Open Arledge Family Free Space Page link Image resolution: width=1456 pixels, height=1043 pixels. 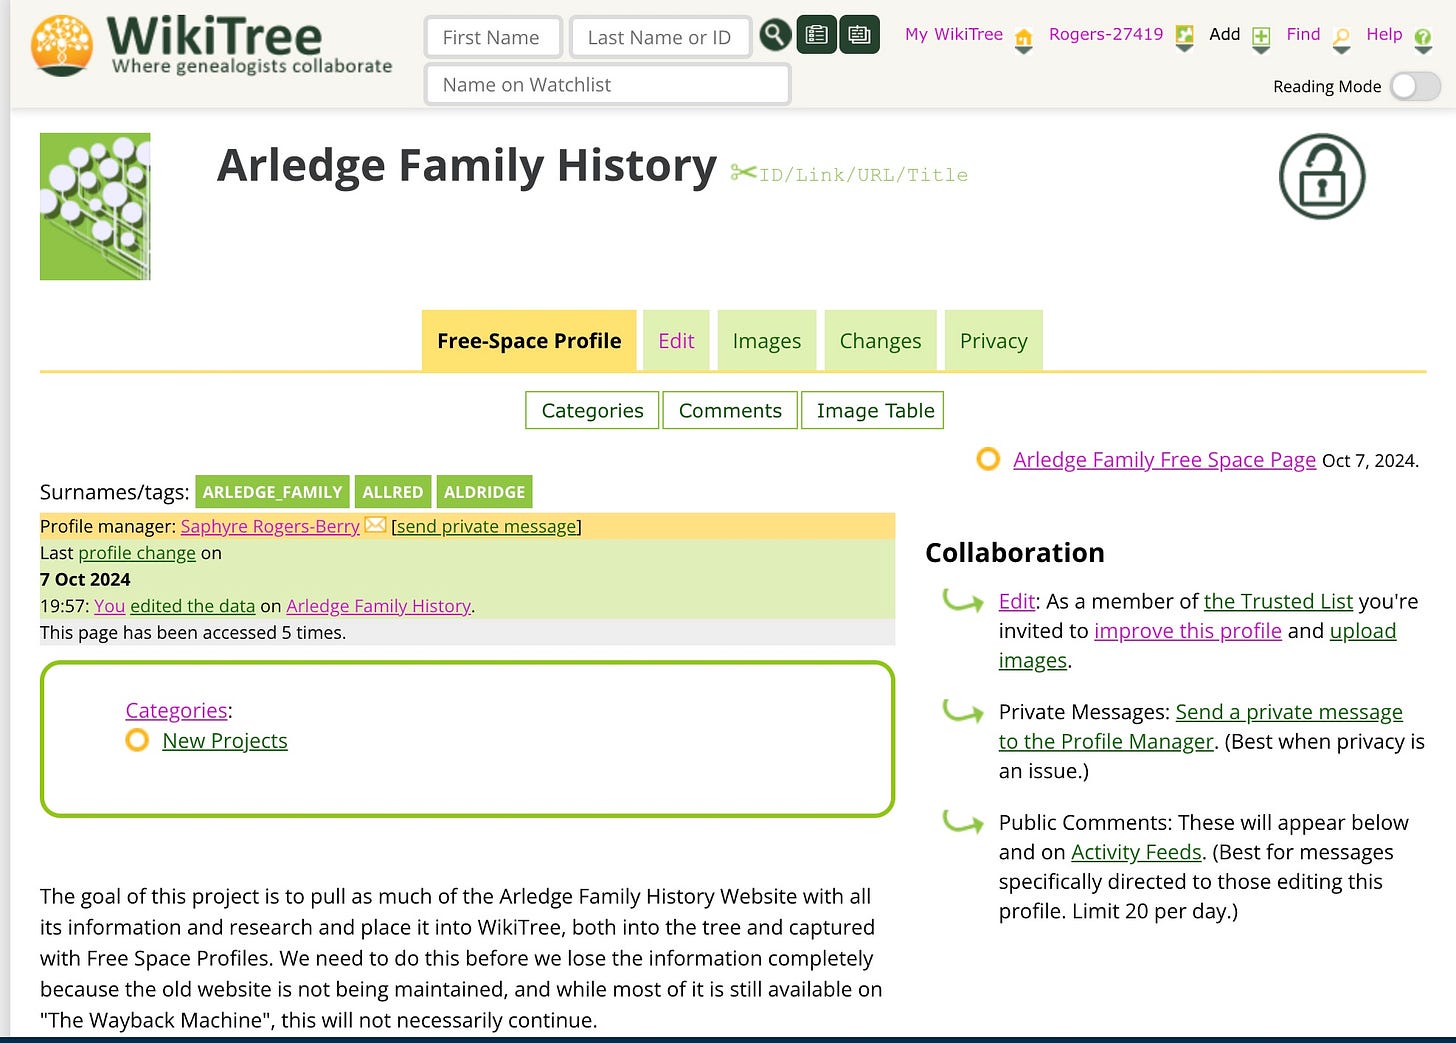pyautogui.click(x=1164, y=460)
